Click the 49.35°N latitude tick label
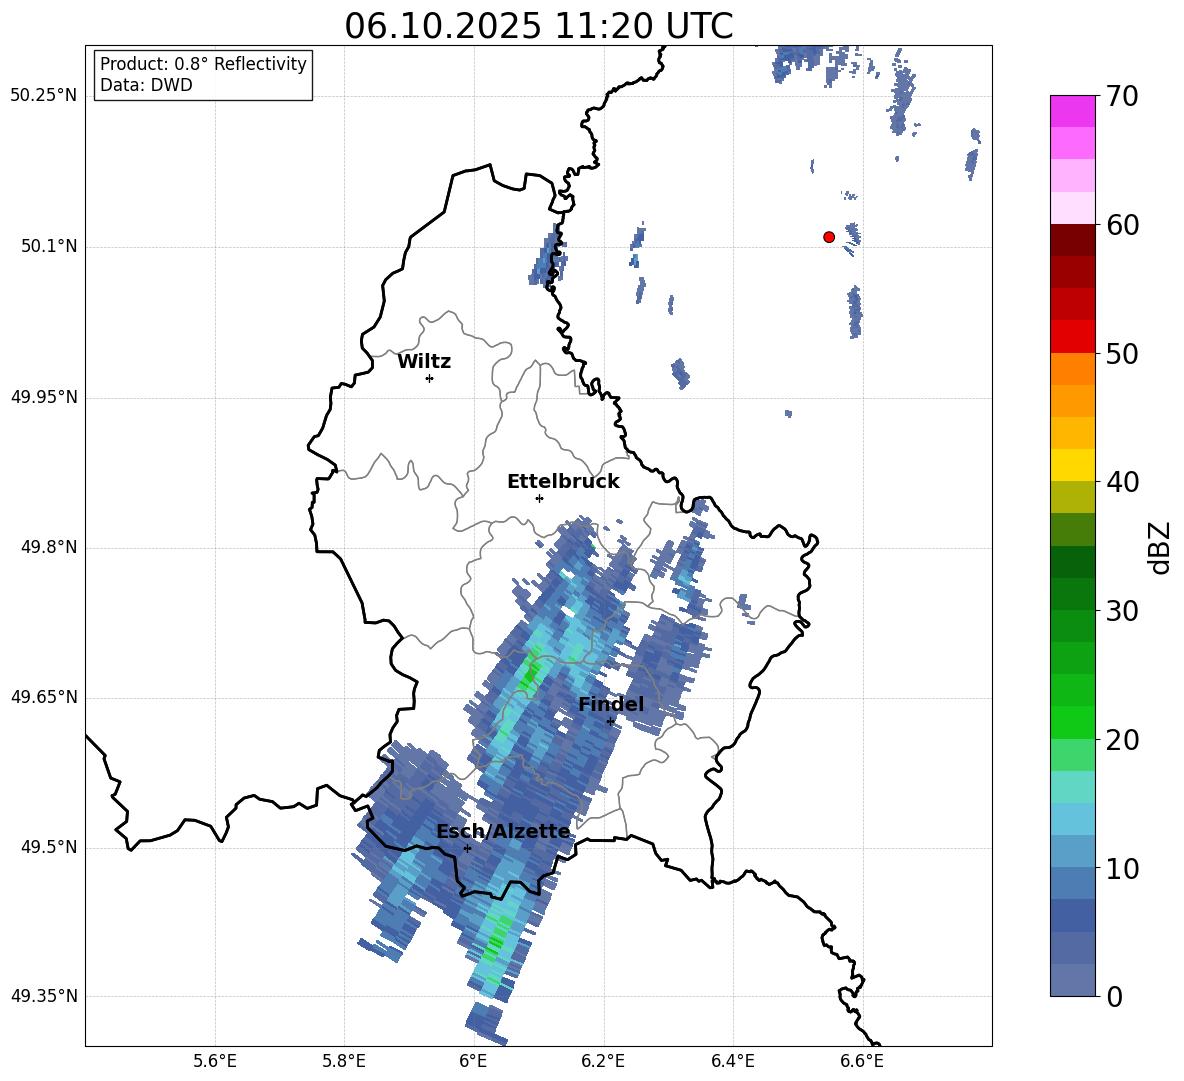Screen dimensions: 1184x1081 click(44, 997)
